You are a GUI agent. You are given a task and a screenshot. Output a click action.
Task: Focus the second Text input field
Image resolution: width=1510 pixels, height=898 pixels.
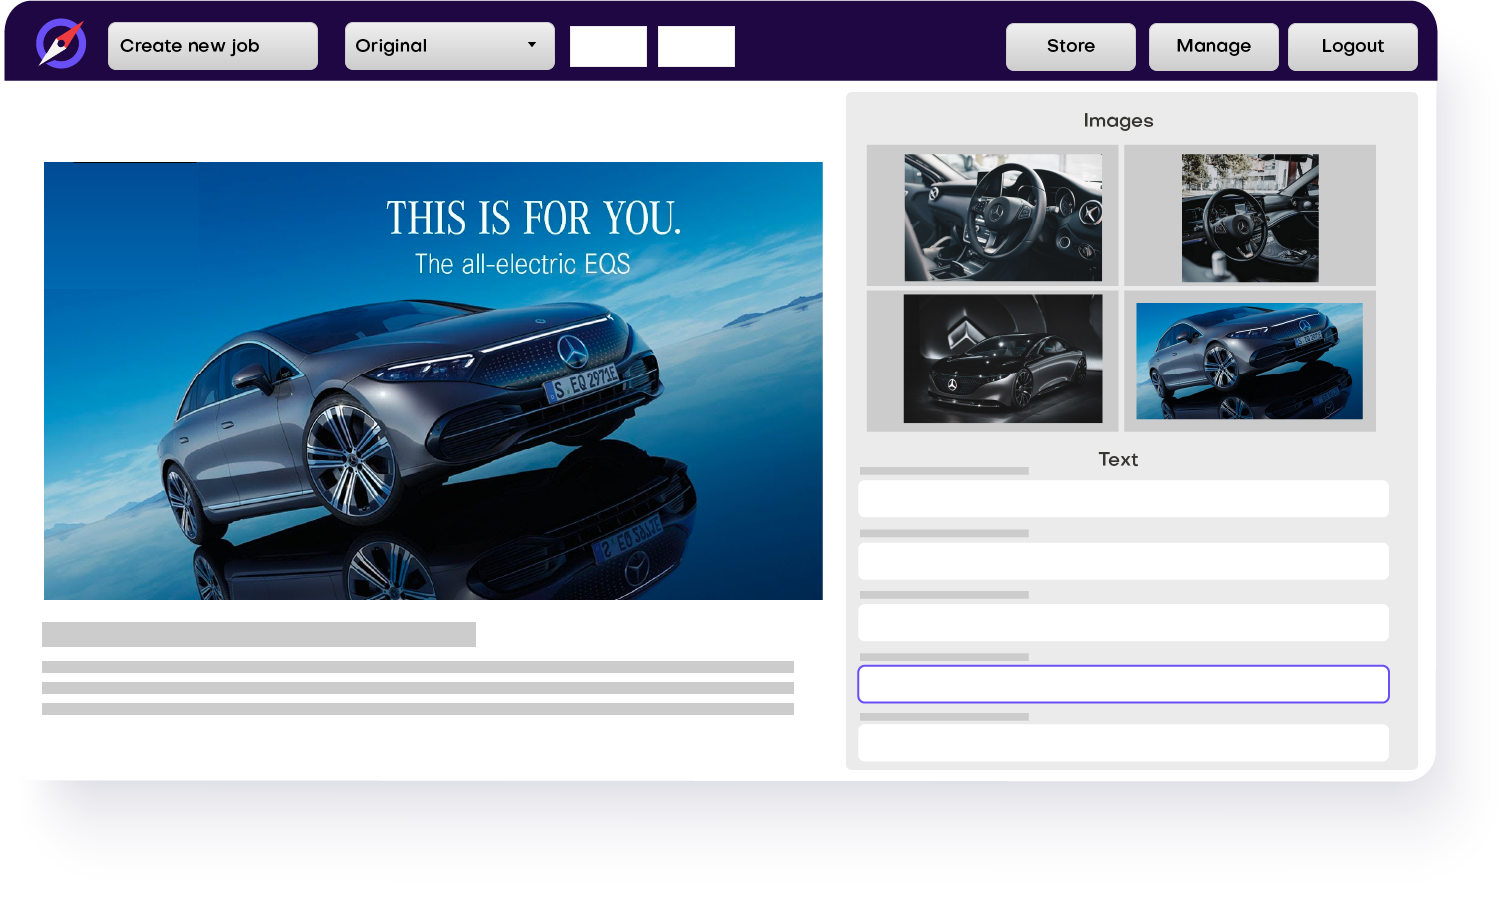1123,561
